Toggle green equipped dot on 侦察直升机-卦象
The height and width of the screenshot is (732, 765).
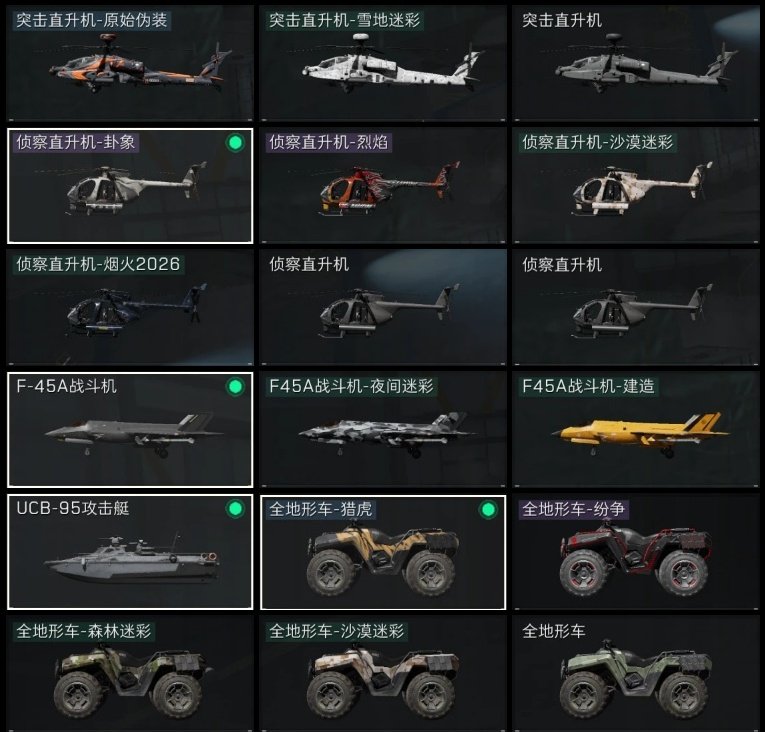tap(235, 142)
